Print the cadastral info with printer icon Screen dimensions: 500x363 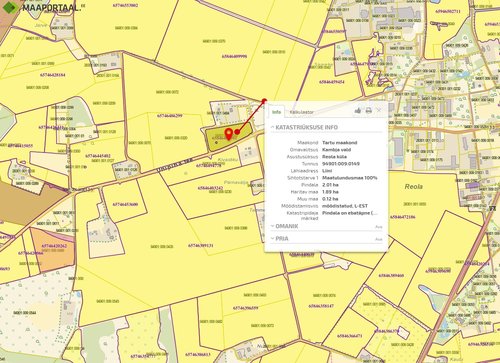coord(368,110)
